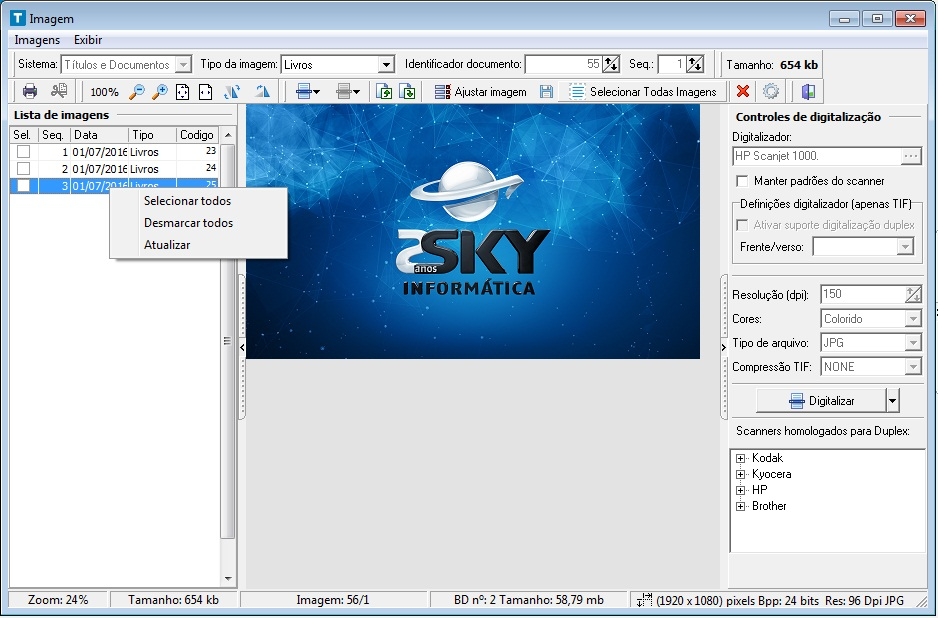Viewport: 938px width, 618px height.
Task: Open the blue scanner icon dropdown arrow
Action: [316, 92]
